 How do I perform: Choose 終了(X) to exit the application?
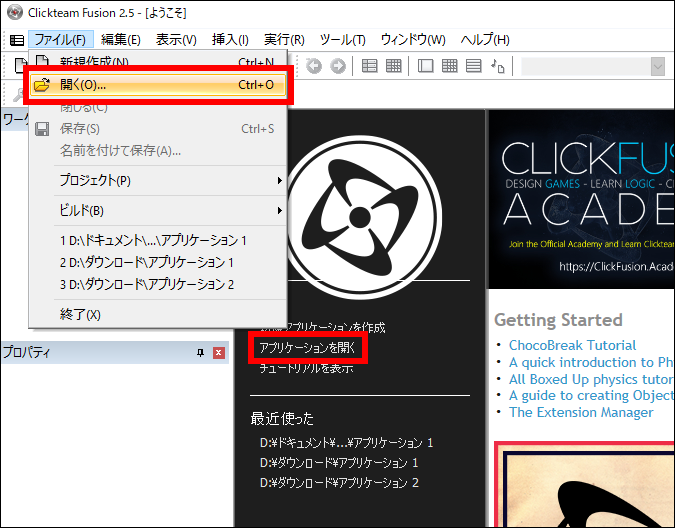(158, 315)
